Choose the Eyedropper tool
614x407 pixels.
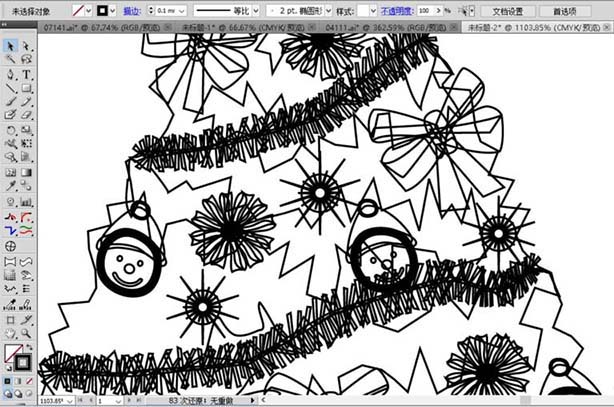10,186
